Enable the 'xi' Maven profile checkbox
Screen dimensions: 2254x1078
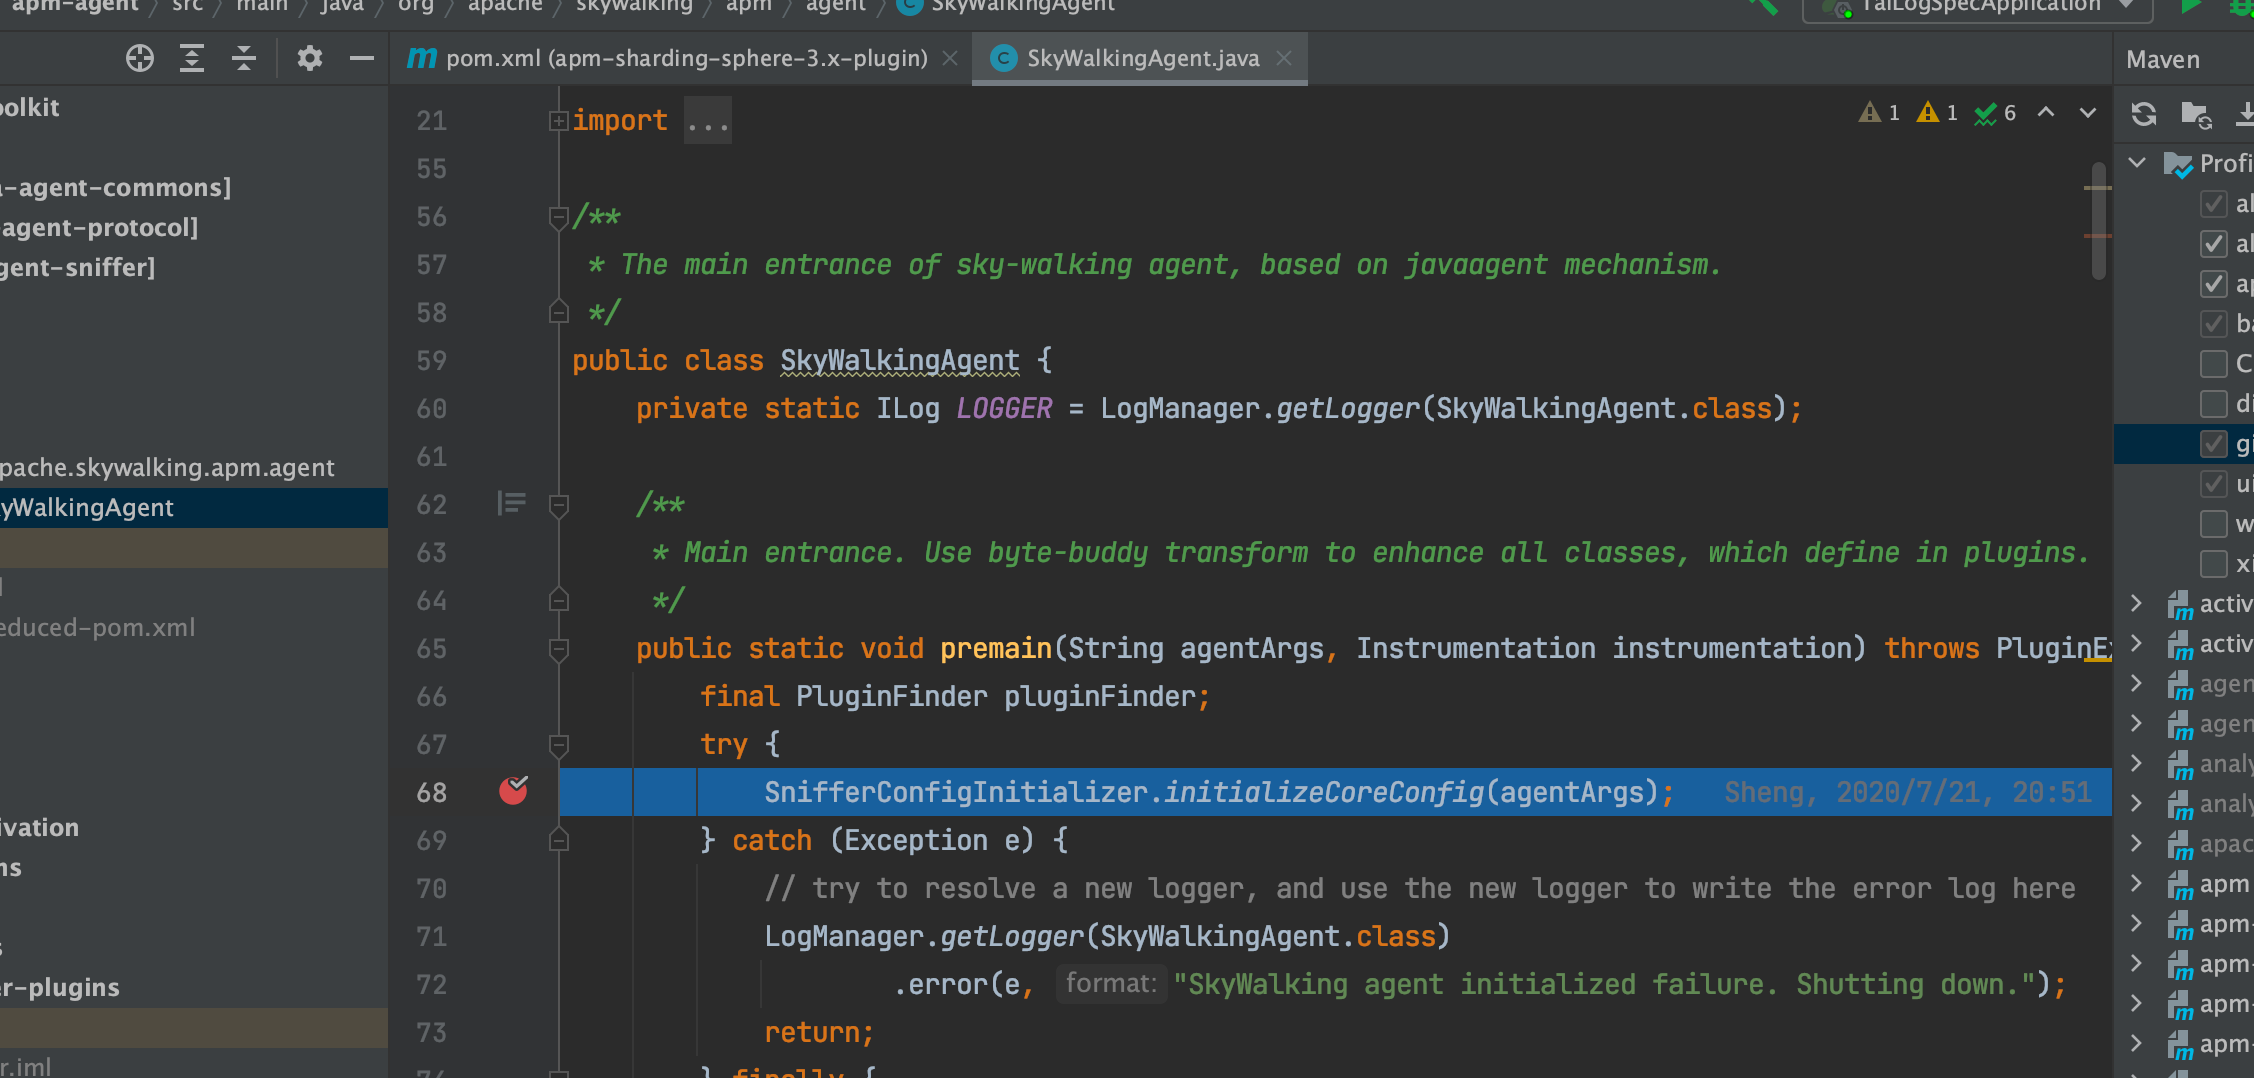tap(2214, 564)
